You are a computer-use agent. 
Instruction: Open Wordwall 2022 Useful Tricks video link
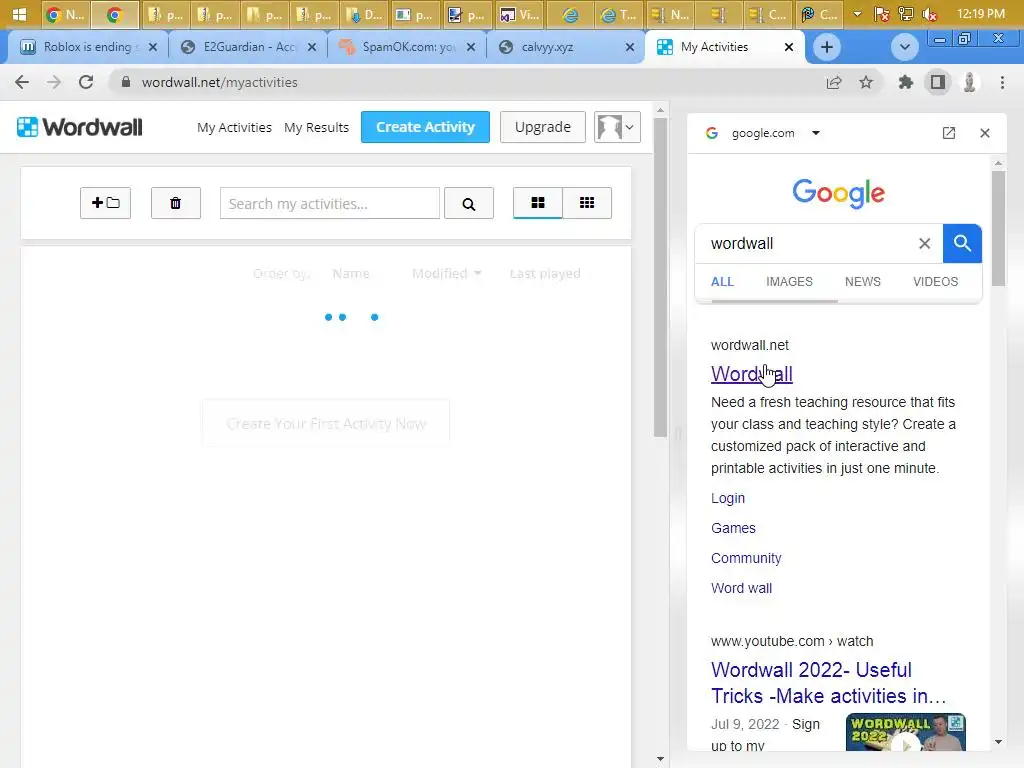829,683
